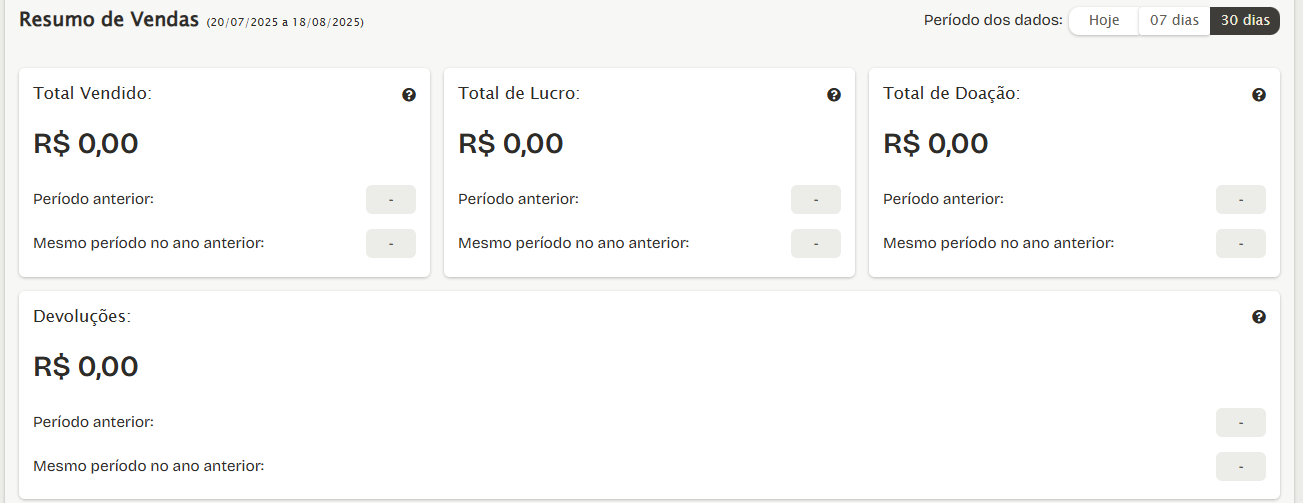Click year-over-year badge in Total de Lucro

(x=816, y=244)
